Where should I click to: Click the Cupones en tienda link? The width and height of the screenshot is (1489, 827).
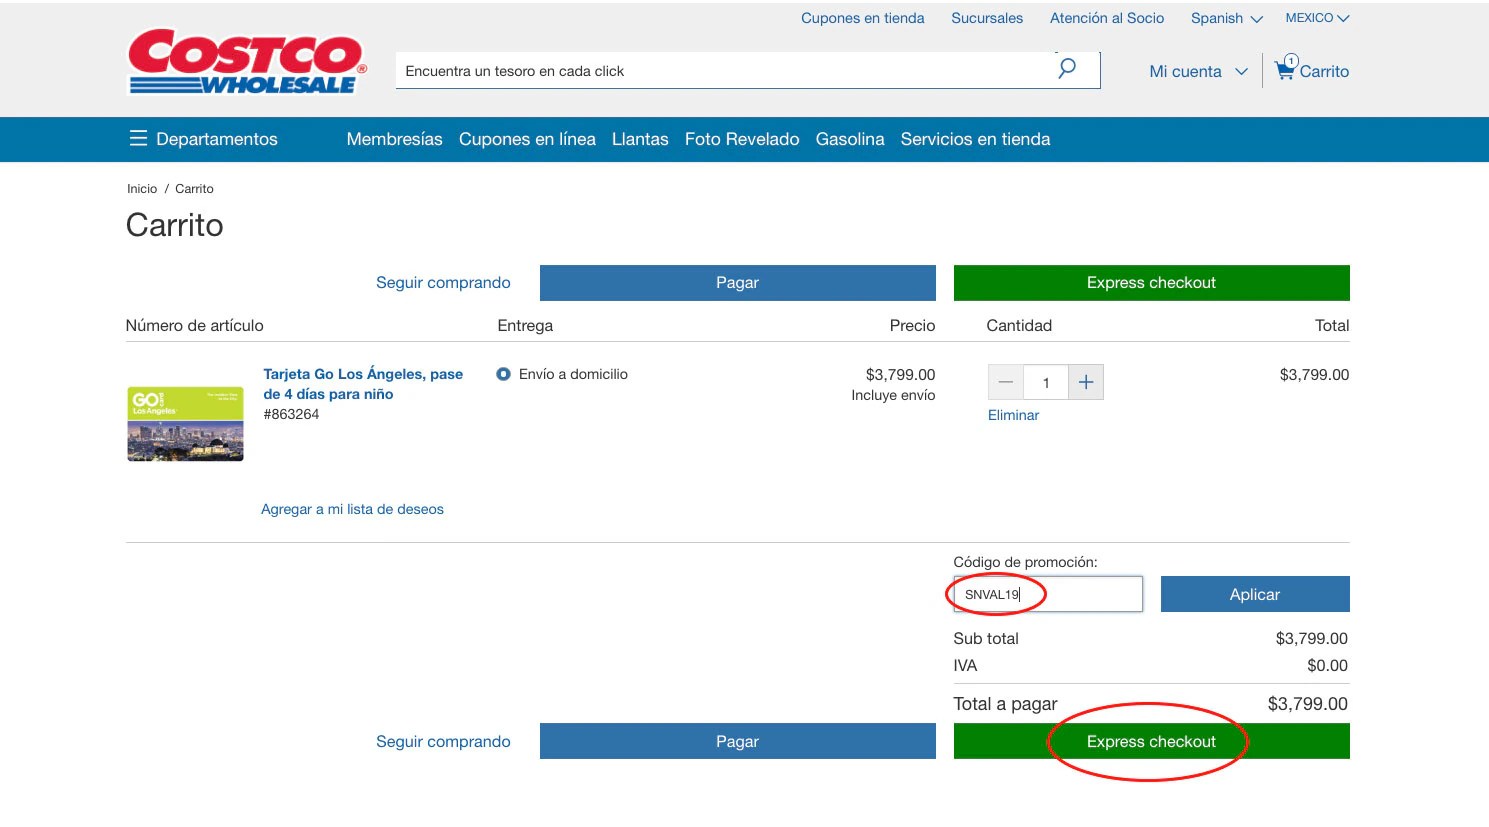862,18
